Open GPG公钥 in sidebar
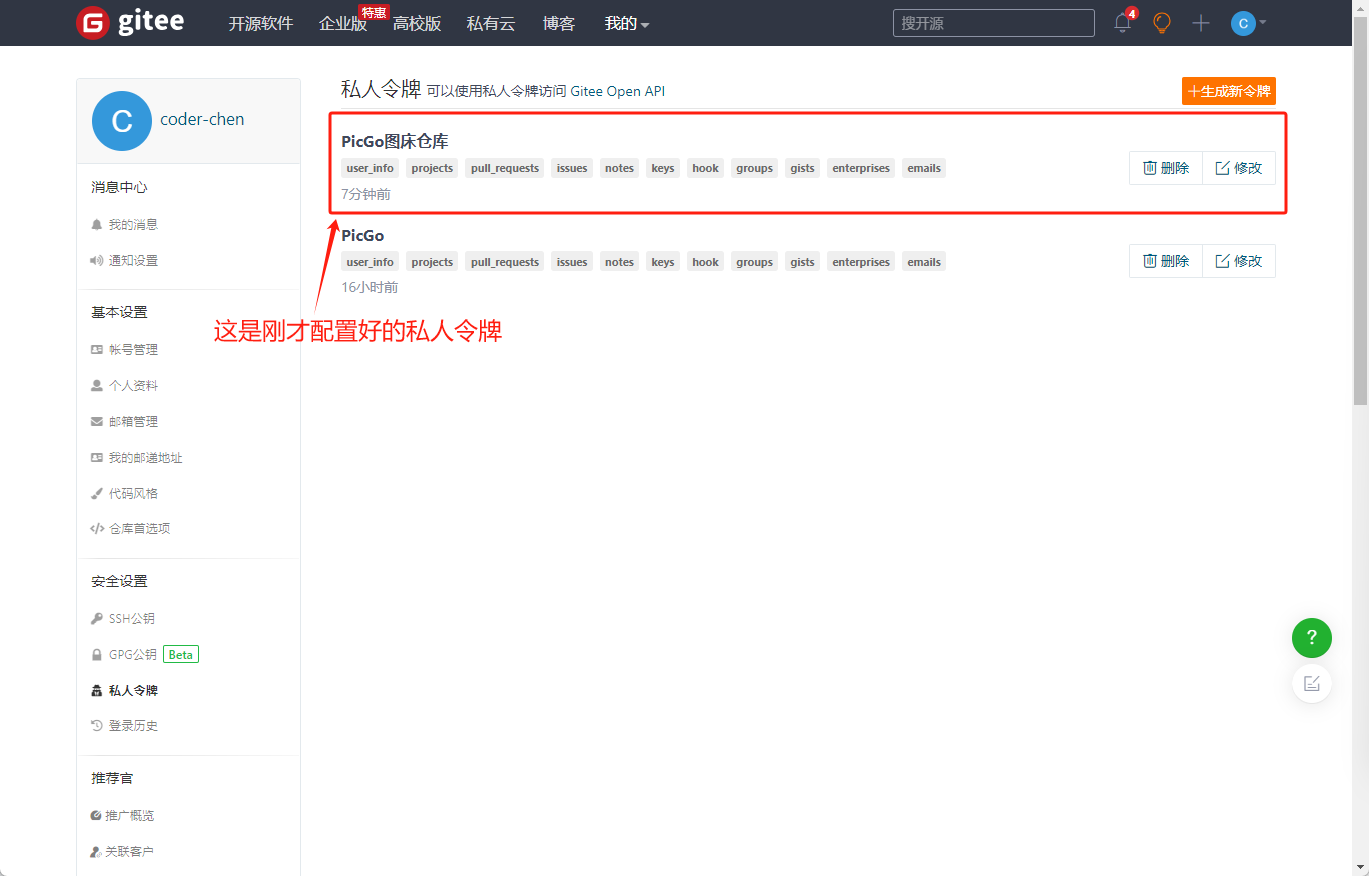1369x876 pixels. coord(124,655)
